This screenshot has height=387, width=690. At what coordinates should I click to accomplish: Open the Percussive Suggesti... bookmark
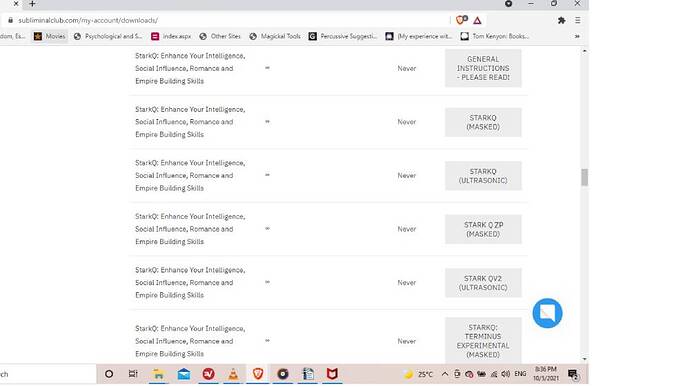pos(343,36)
